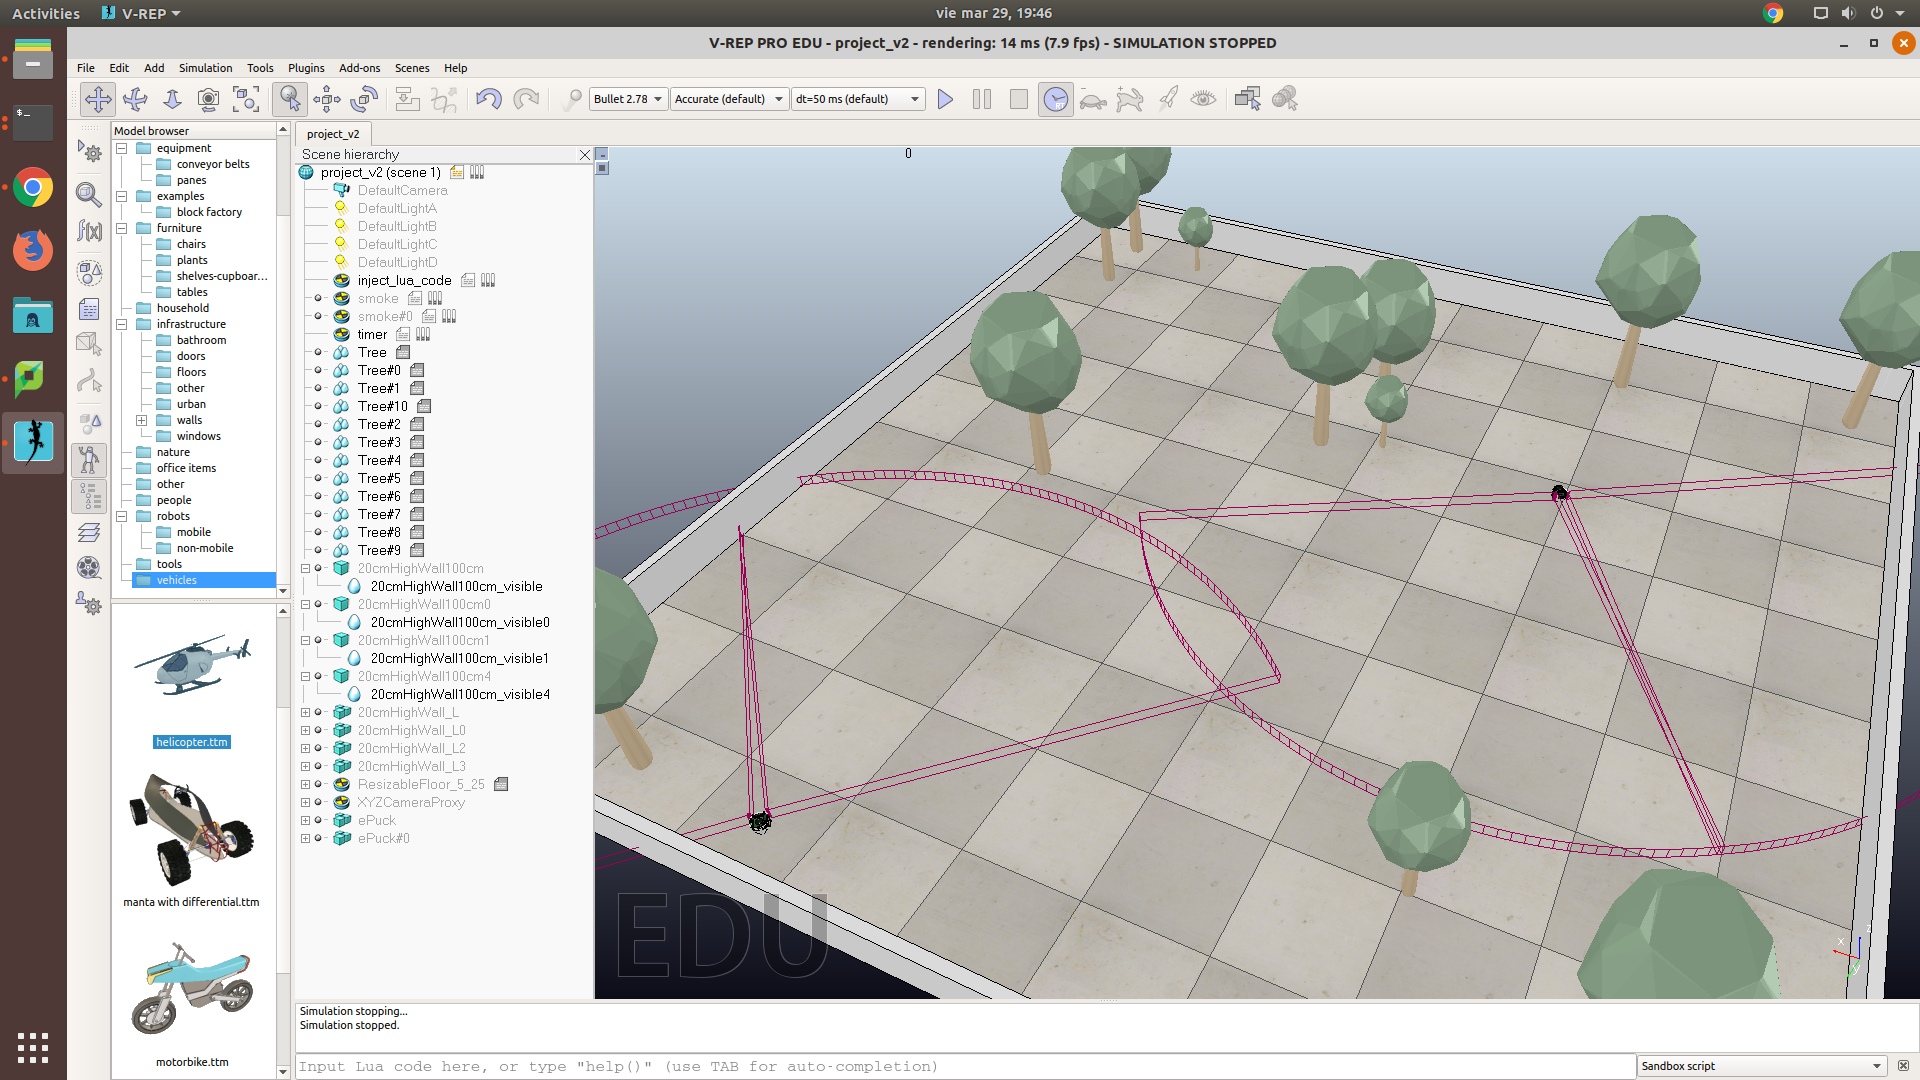Screen dimensions: 1920x1080
Task: Click the undo arrow in toolbar
Action: (x=488, y=99)
